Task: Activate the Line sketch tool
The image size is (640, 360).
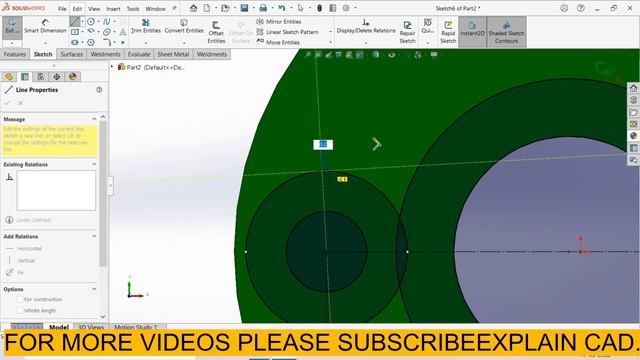Action: 75,21
